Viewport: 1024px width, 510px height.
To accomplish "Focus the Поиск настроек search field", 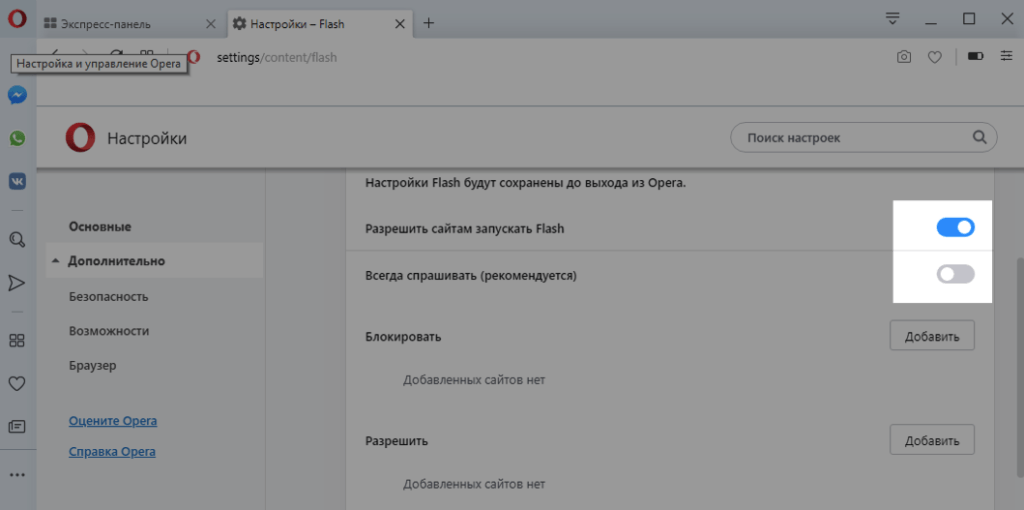I will [863, 138].
